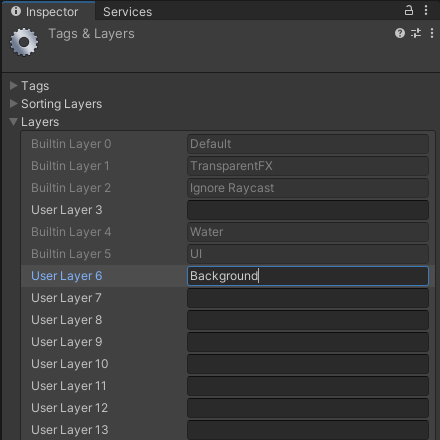
Task: Click the User Layer 6 Background field
Action: point(308,276)
